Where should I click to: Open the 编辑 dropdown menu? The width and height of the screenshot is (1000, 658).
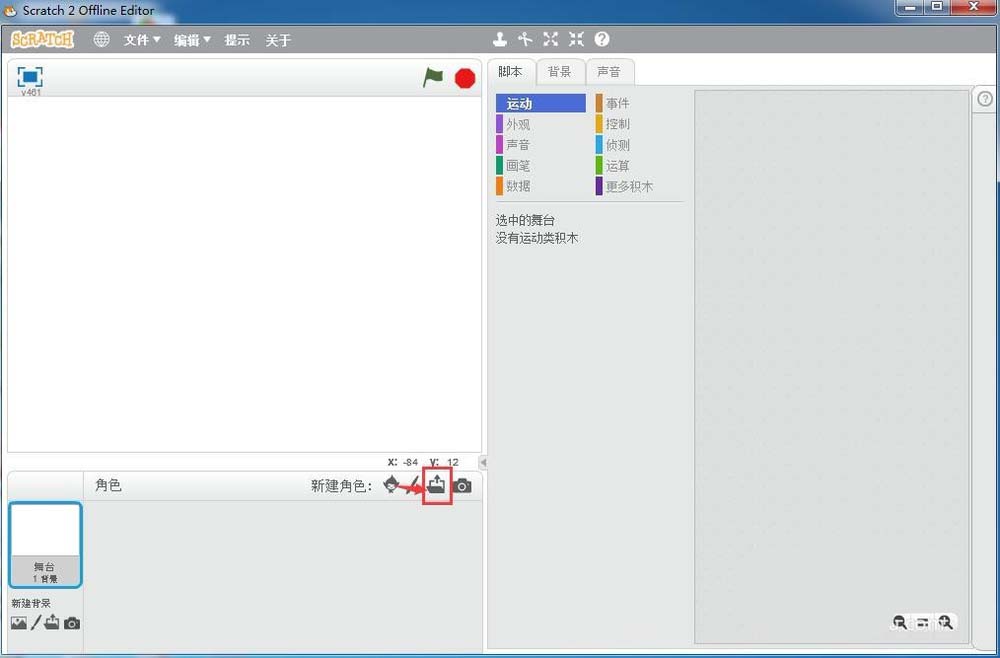[191, 40]
